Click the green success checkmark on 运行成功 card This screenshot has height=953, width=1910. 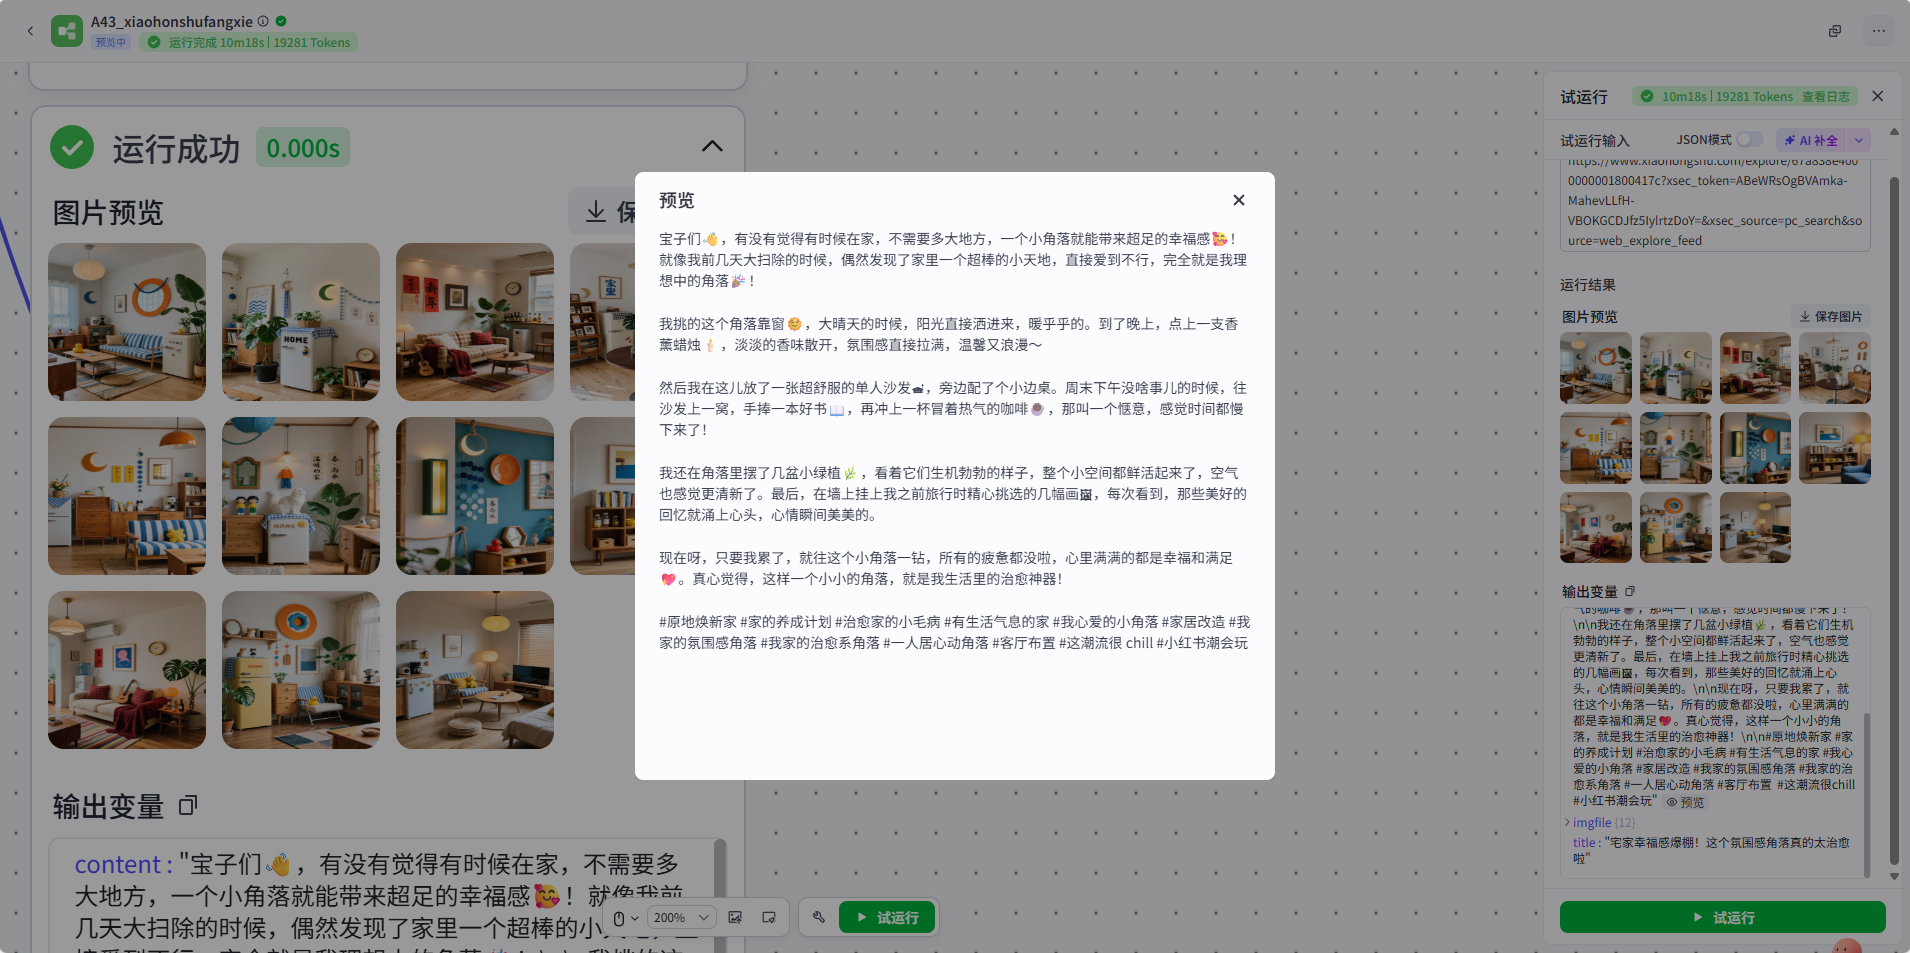[x=72, y=148]
